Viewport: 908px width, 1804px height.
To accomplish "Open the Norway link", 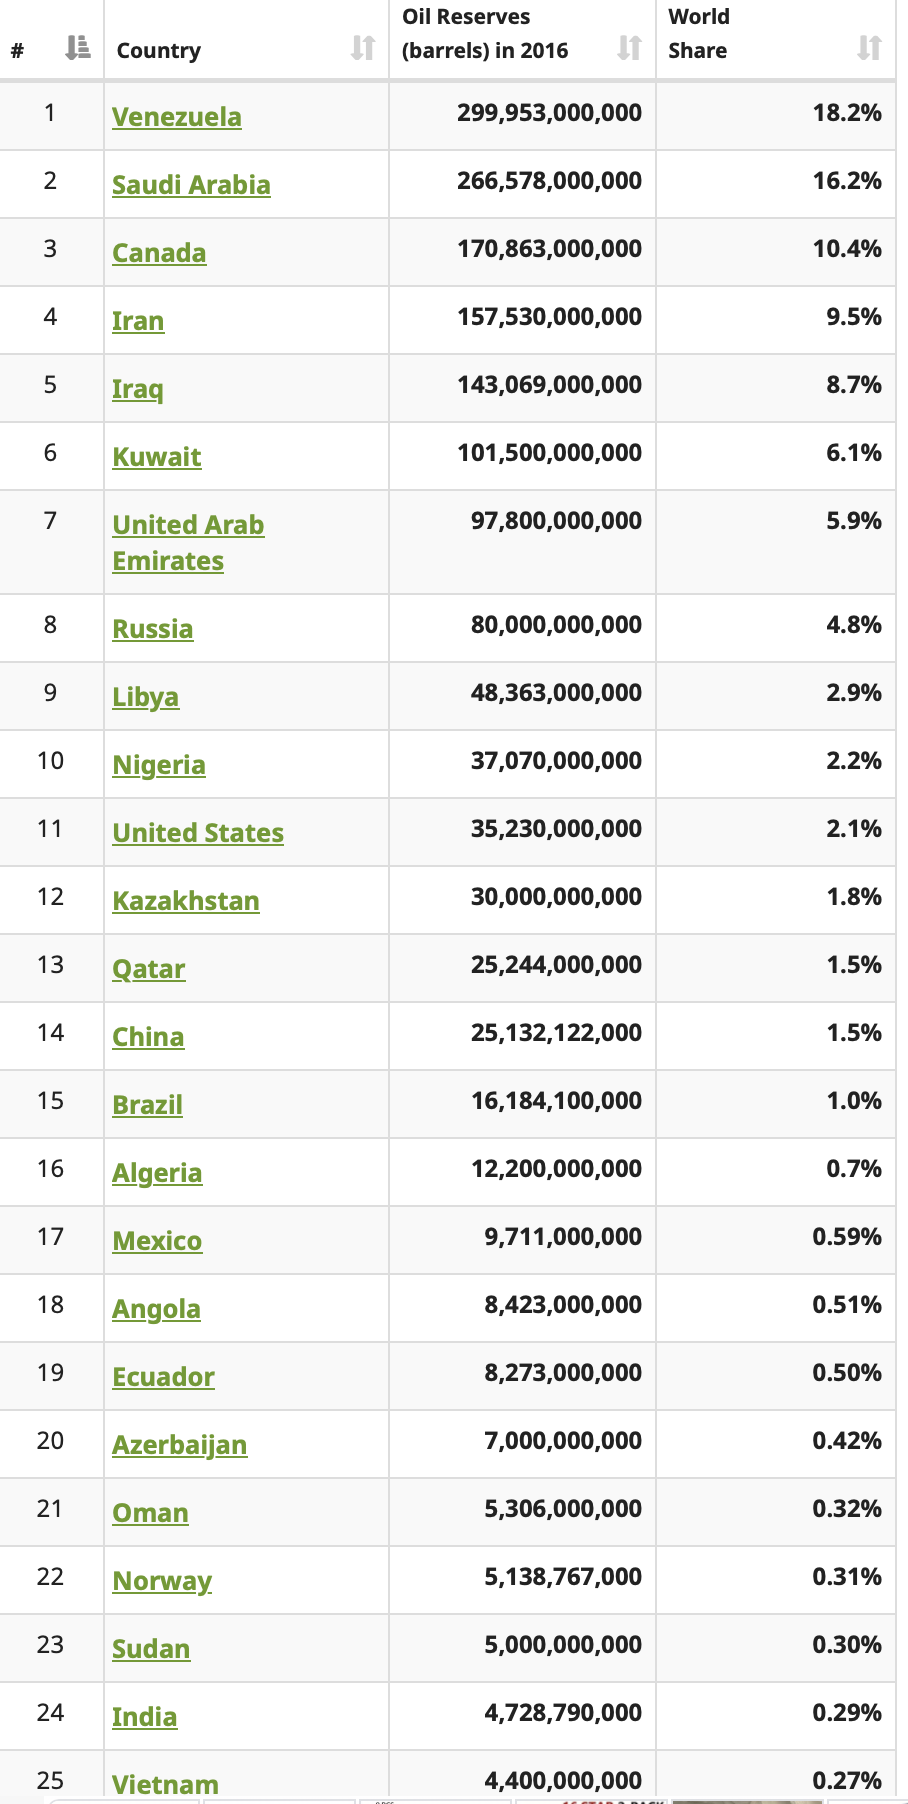I will point(162,1581).
